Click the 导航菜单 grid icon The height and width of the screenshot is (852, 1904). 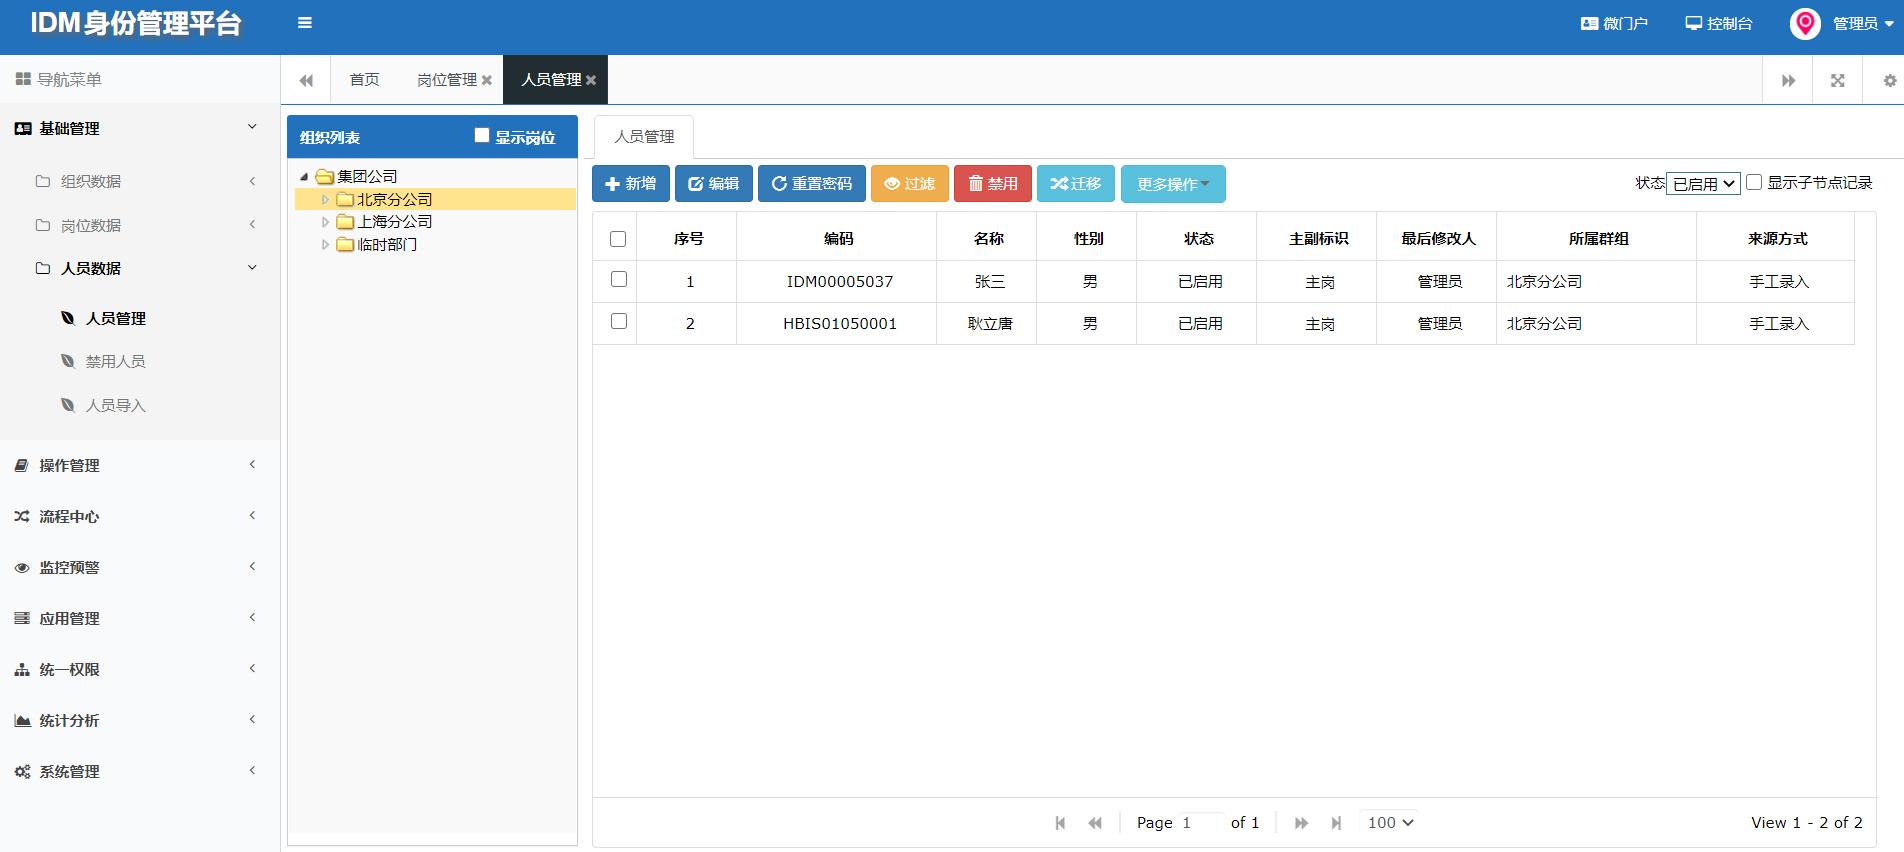23,79
